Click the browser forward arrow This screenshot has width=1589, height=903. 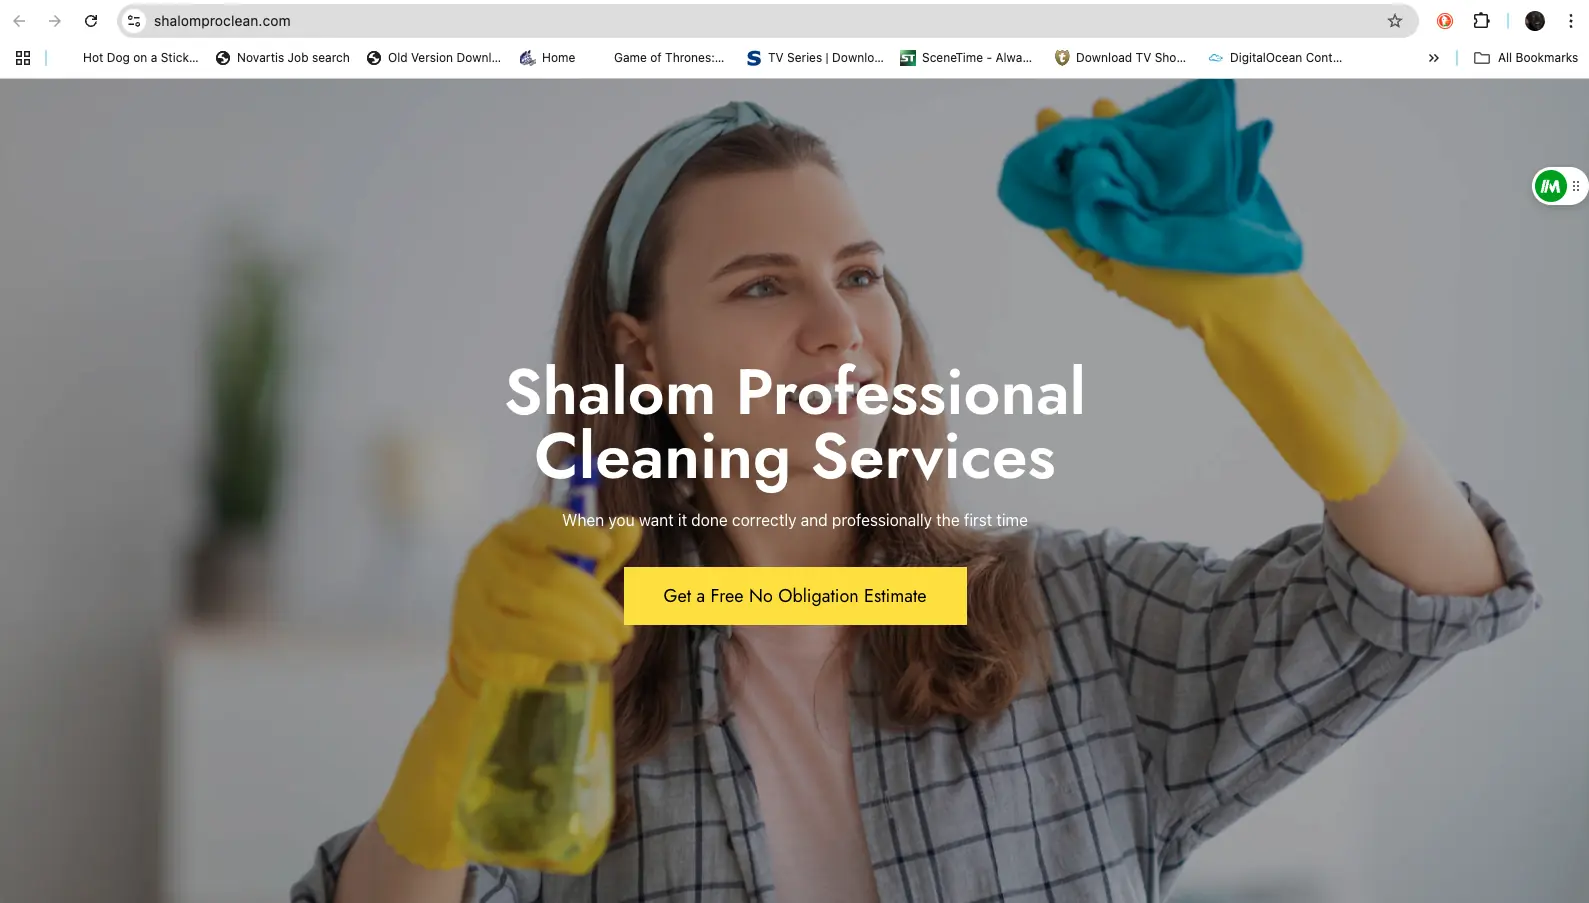(55, 21)
